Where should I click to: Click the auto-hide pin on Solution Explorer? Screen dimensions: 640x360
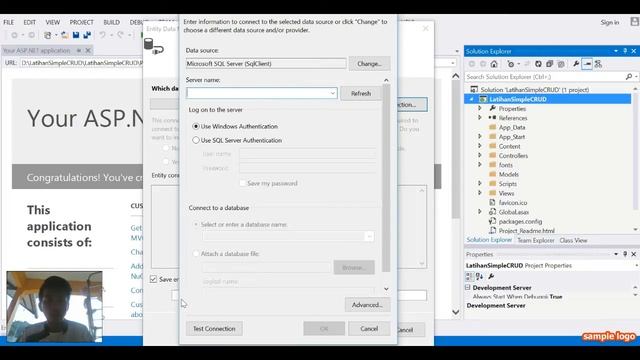(625, 51)
